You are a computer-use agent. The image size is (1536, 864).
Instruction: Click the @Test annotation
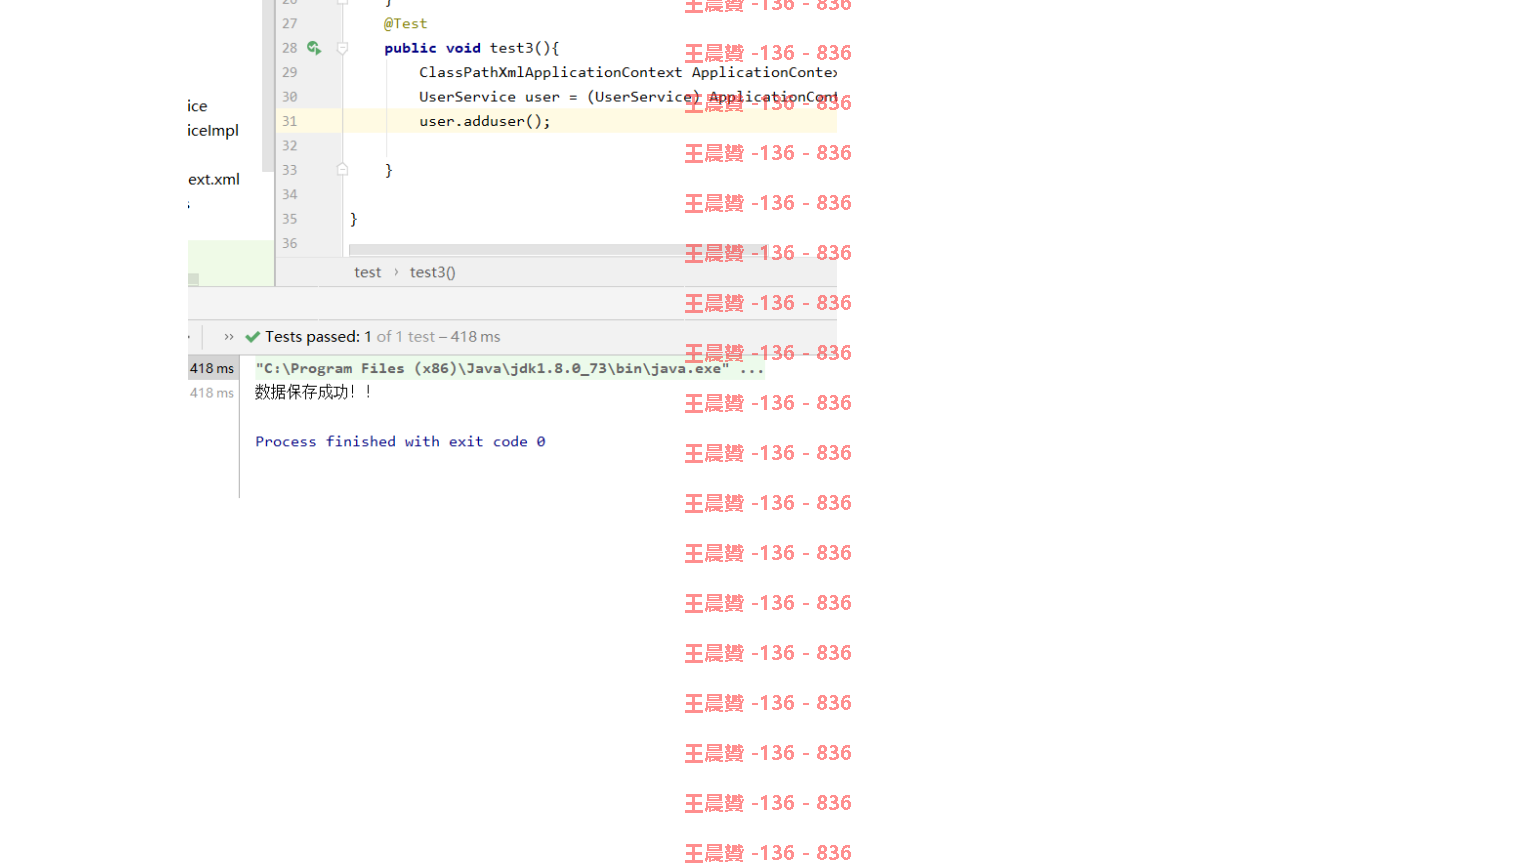[x=405, y=23]
